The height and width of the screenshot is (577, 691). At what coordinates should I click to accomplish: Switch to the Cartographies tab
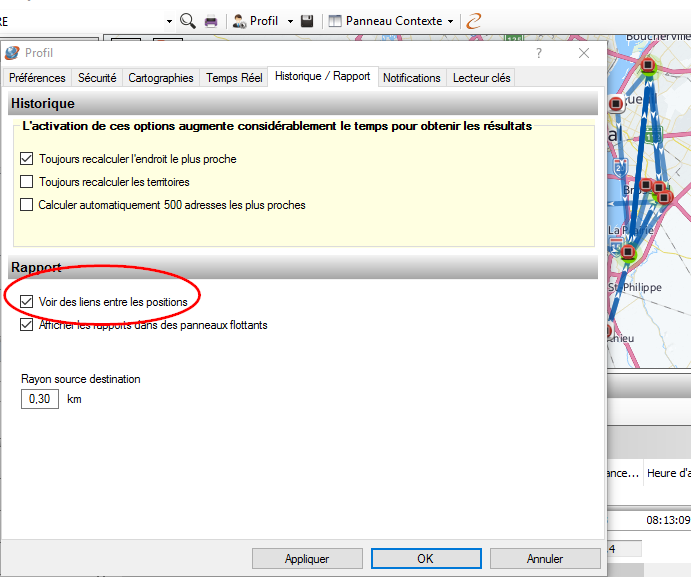161,78
